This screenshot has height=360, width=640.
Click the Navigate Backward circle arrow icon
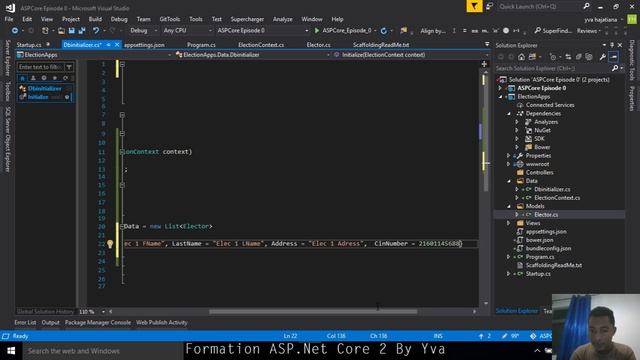pyautogui.click(x=15, y=31)
